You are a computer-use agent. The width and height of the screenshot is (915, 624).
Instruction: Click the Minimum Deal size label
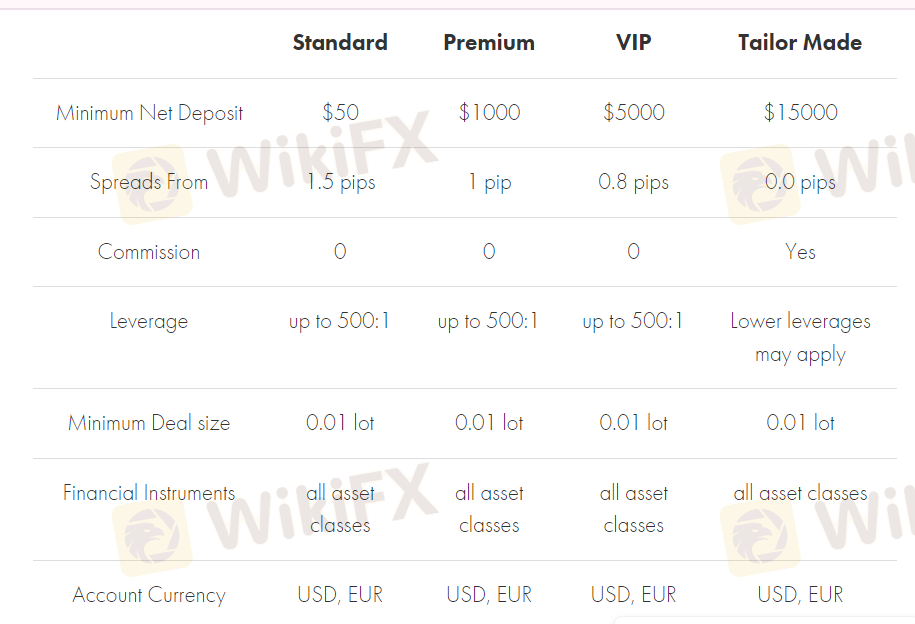tap(149, 423)
